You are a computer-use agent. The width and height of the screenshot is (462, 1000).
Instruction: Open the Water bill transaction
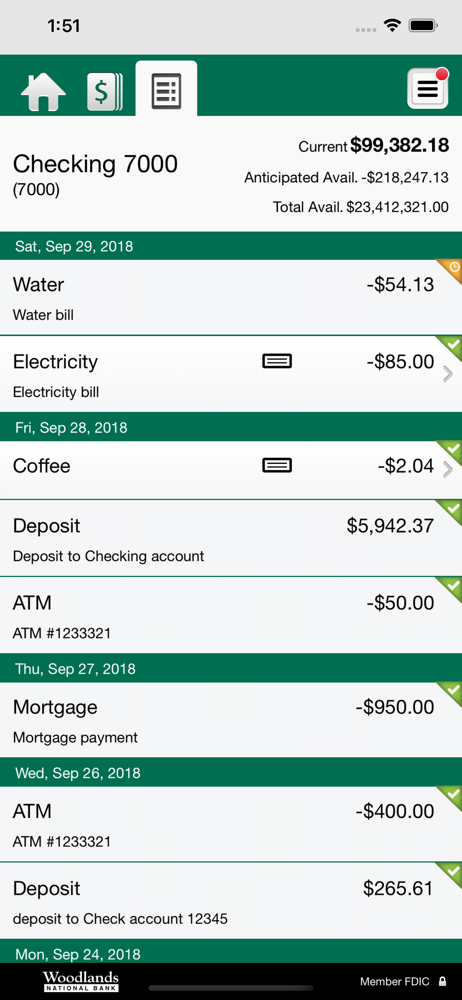[231, 297]
